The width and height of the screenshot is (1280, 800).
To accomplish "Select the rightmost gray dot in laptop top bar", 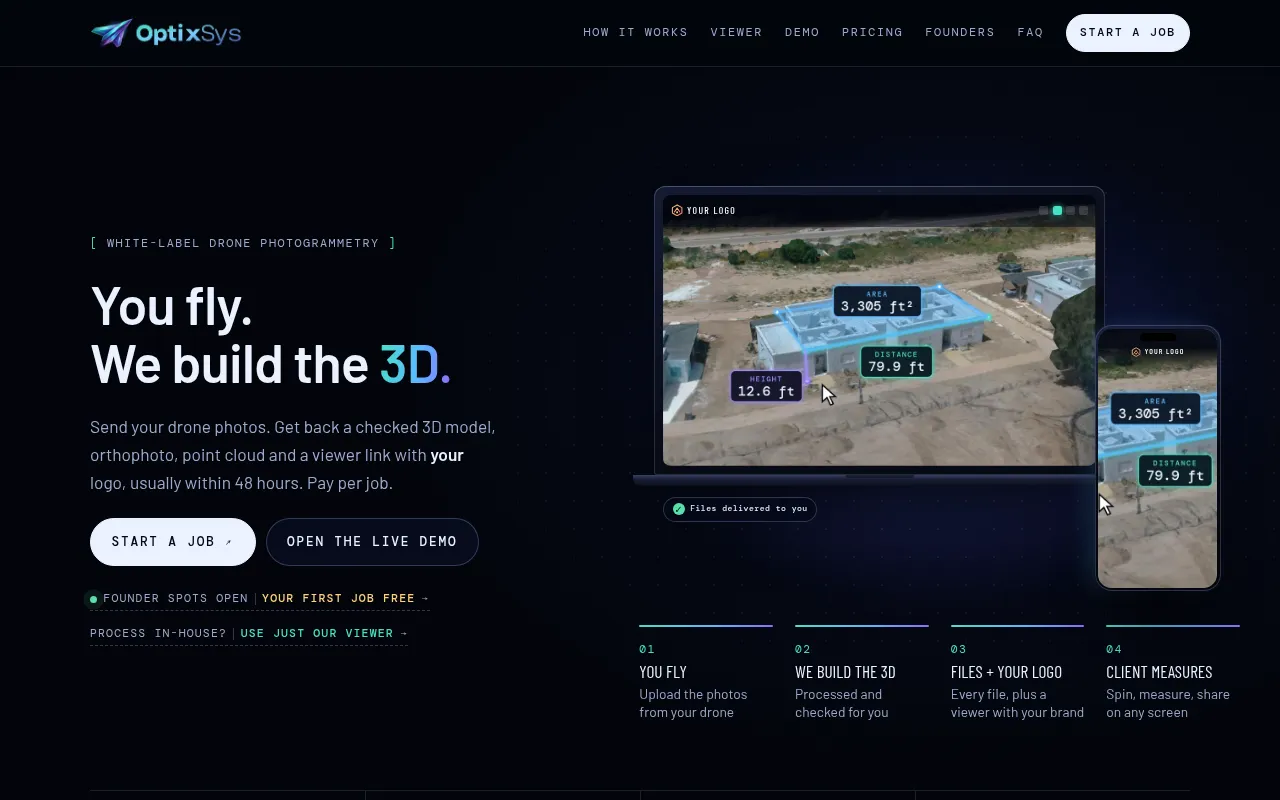I will pyautogui.click(x=1083, y=211).
